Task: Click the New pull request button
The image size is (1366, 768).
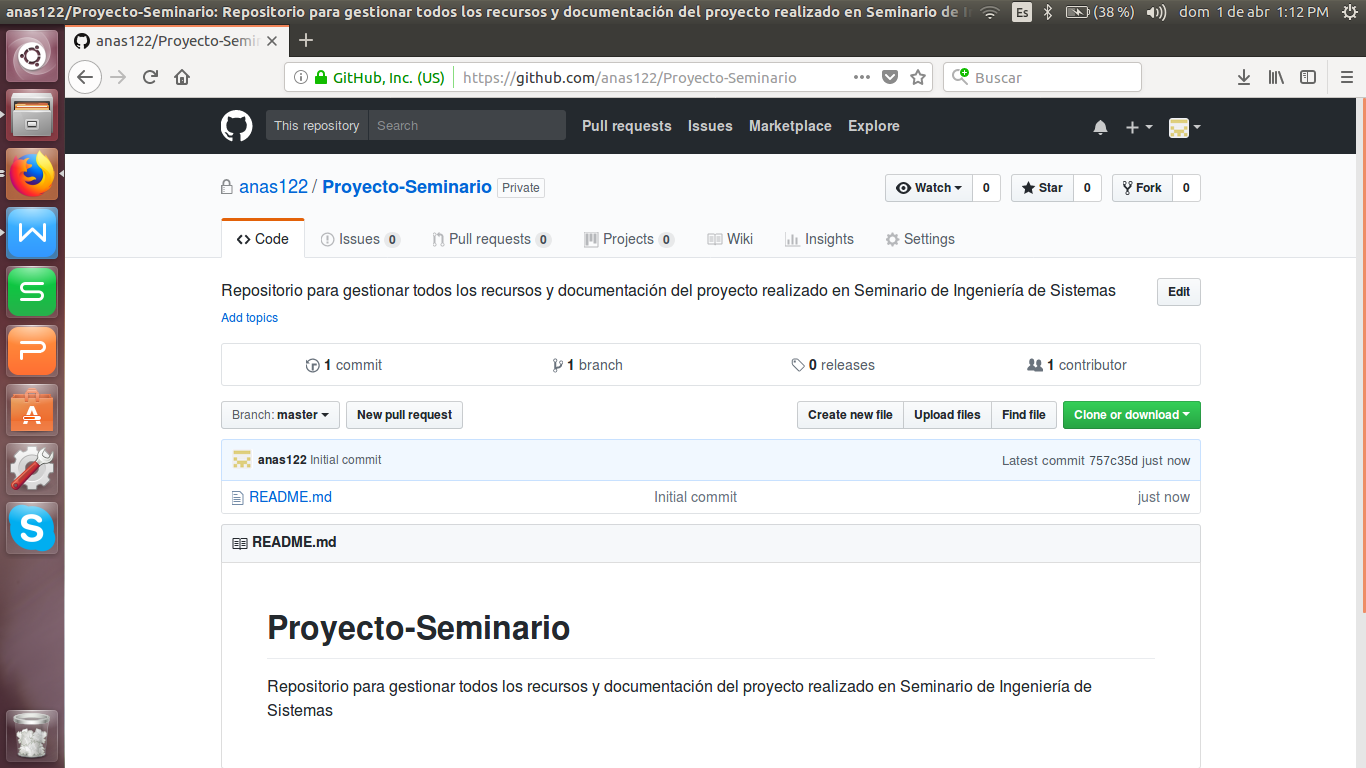Action: pyautogui.click(x=404, y=415)
